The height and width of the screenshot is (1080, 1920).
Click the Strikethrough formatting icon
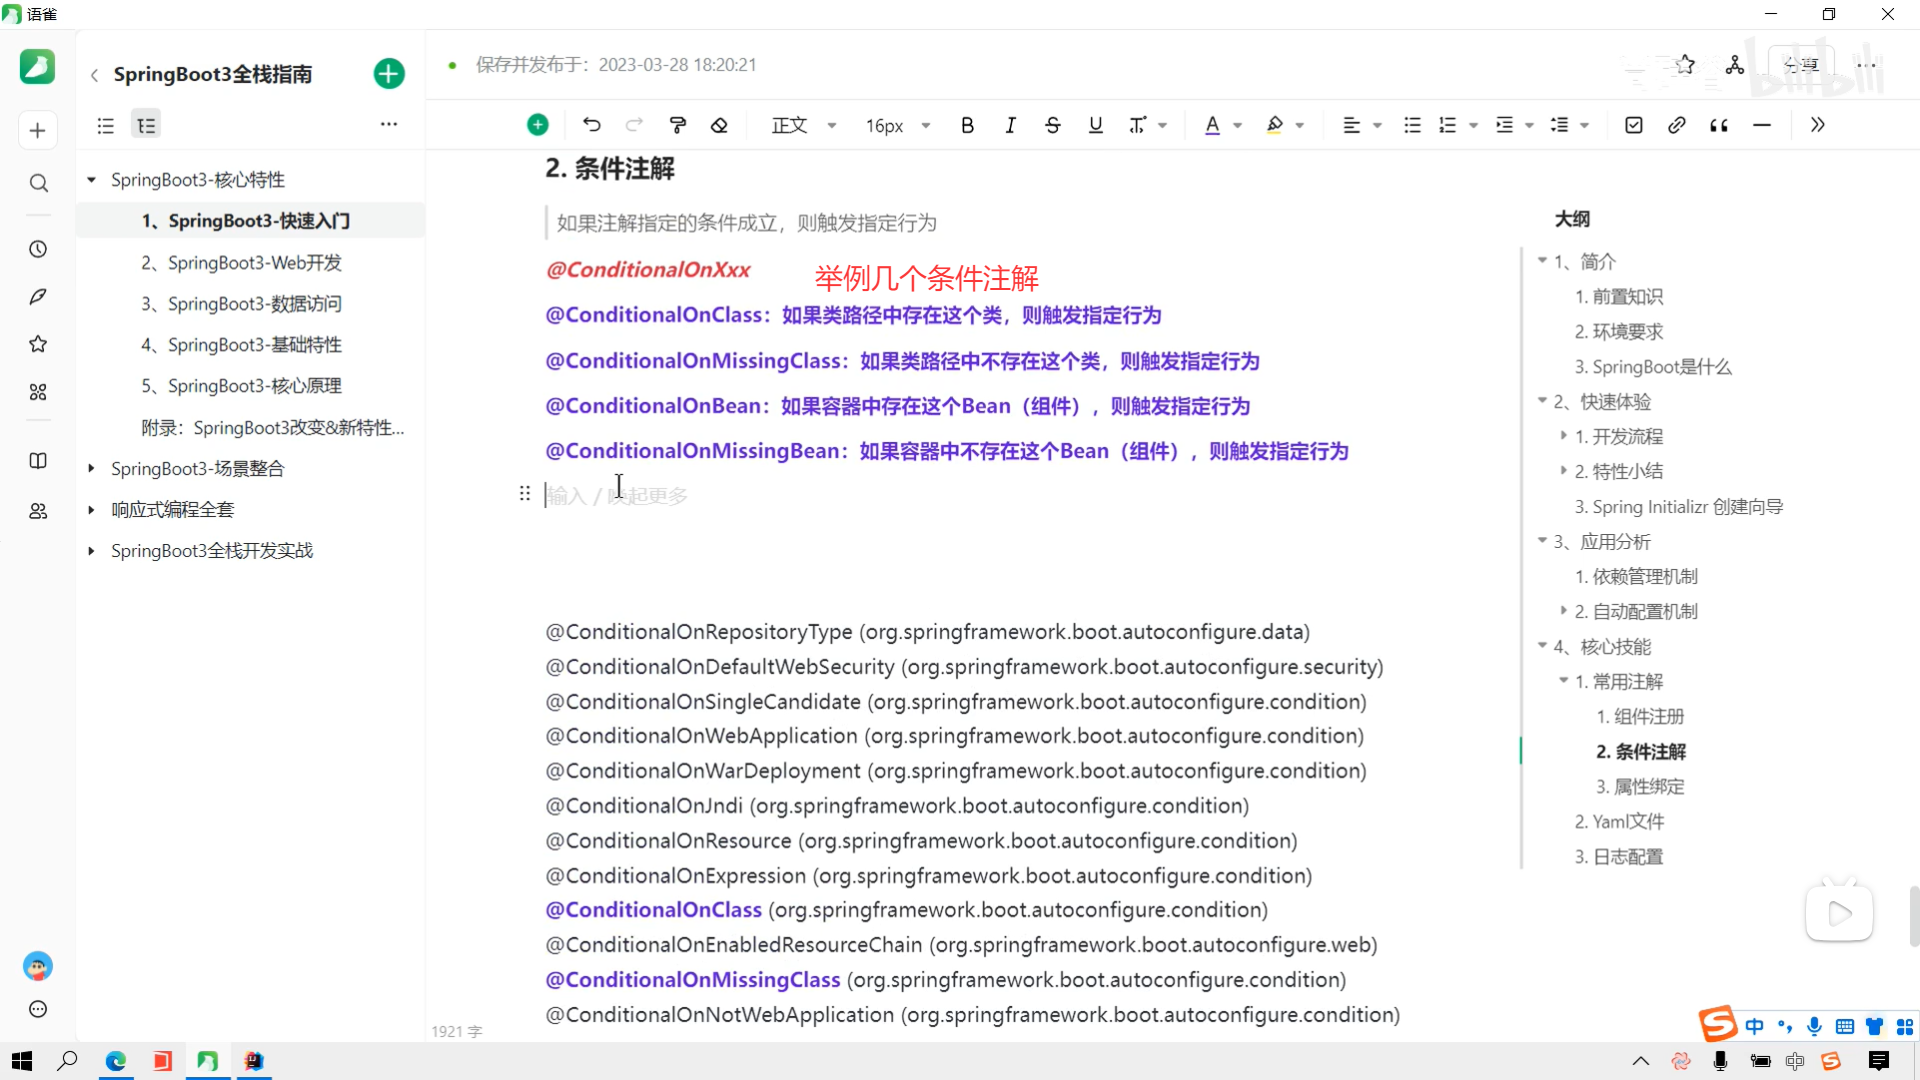click(x=1053, y=125)
